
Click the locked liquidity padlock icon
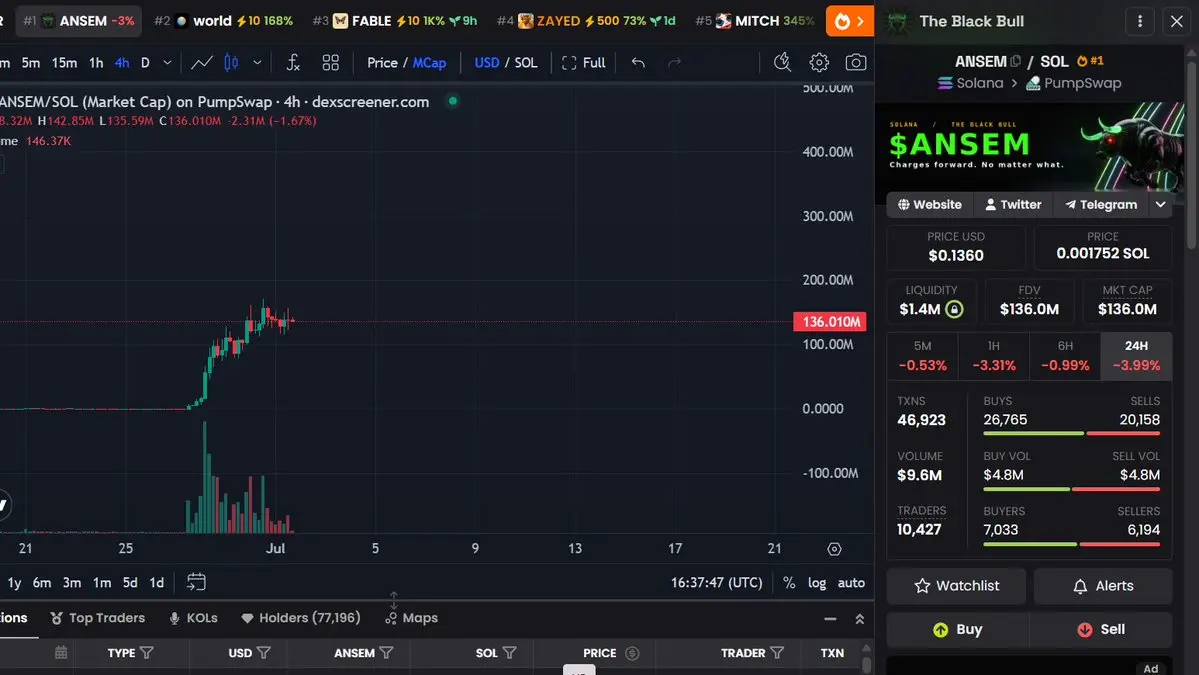[954, 309]
